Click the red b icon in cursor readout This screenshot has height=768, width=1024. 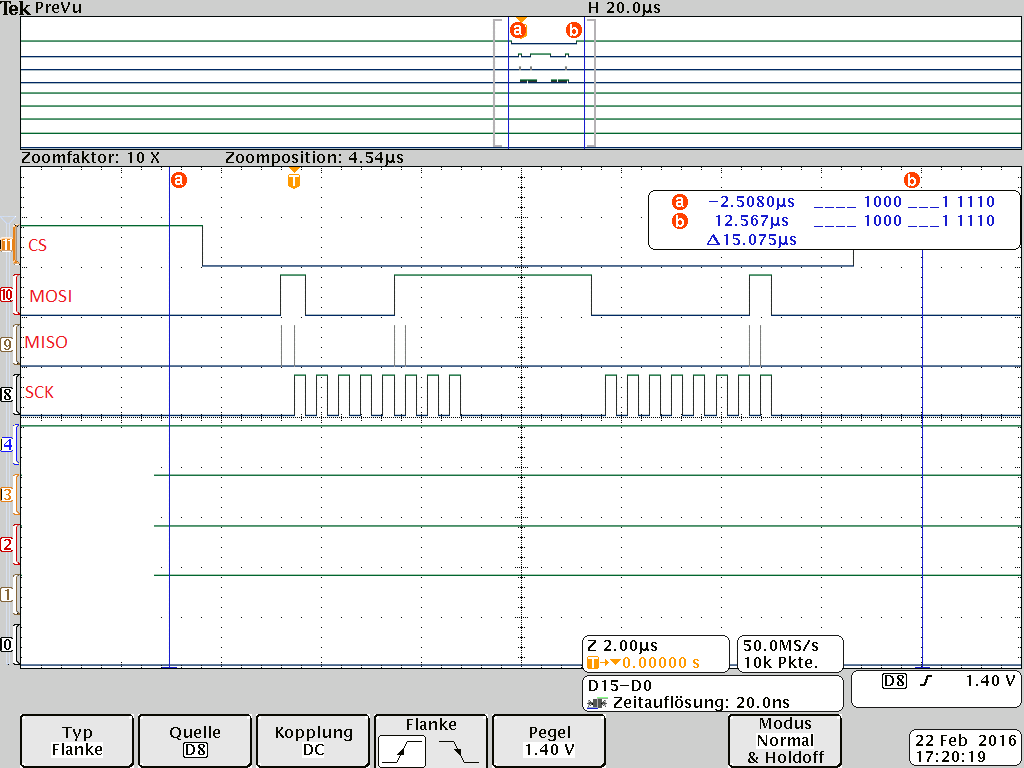click(680, 221)
